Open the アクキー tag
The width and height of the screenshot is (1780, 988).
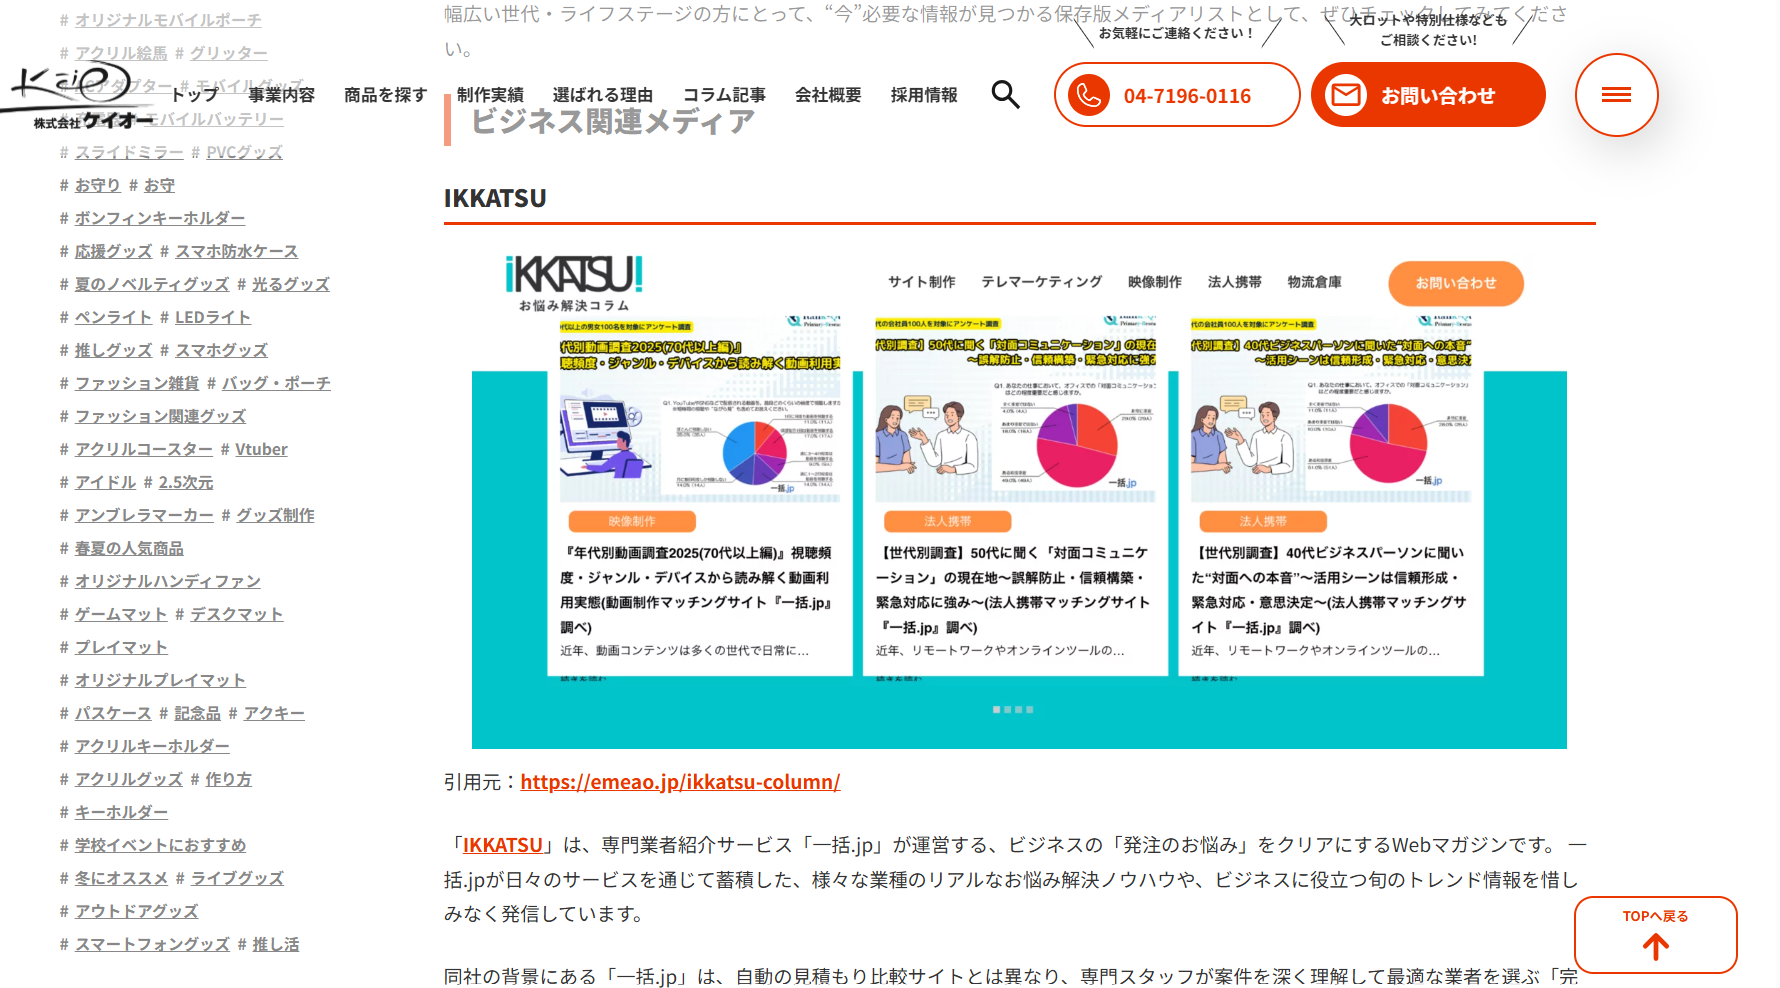(274, 713)
